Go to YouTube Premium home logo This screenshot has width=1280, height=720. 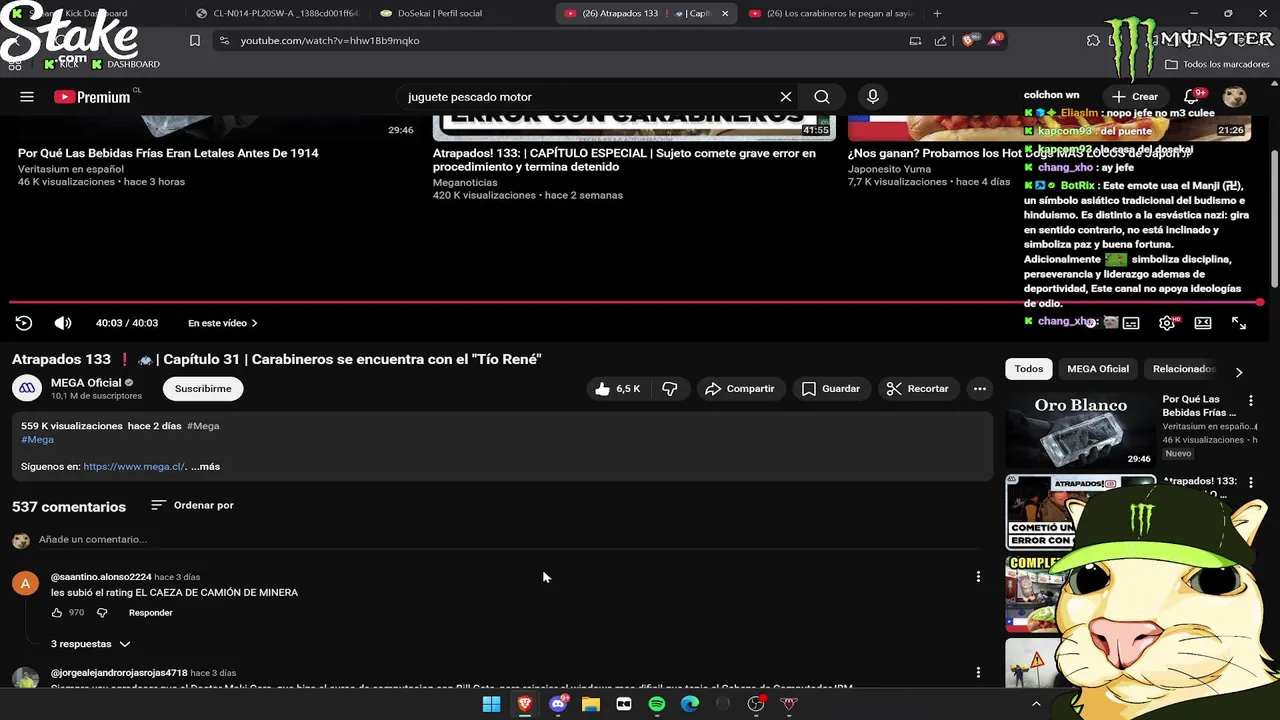(92, 97)
